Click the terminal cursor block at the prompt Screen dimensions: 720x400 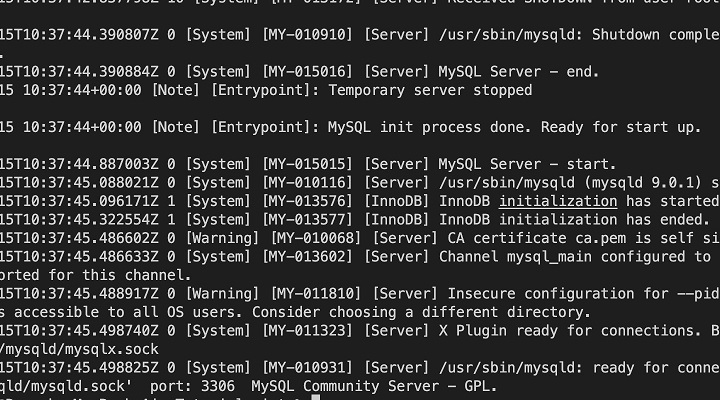pyautogui.click(x=315, y=397)
